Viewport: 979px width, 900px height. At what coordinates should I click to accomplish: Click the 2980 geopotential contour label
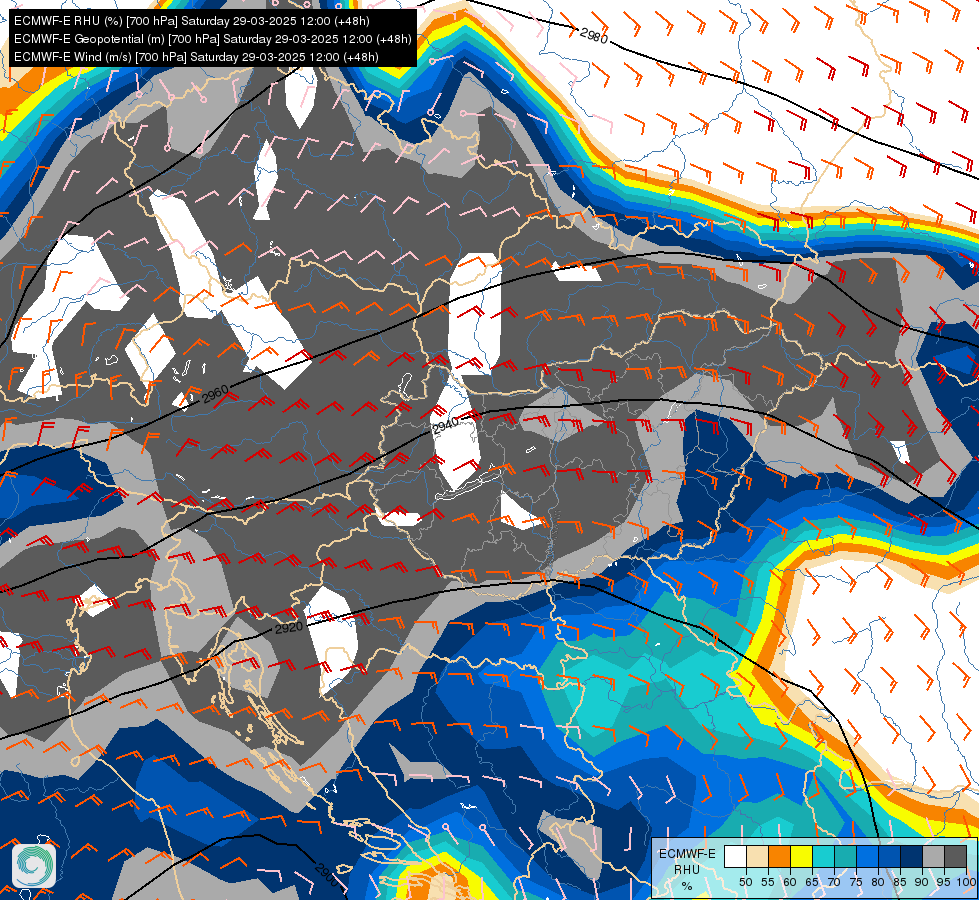[594, 36]
